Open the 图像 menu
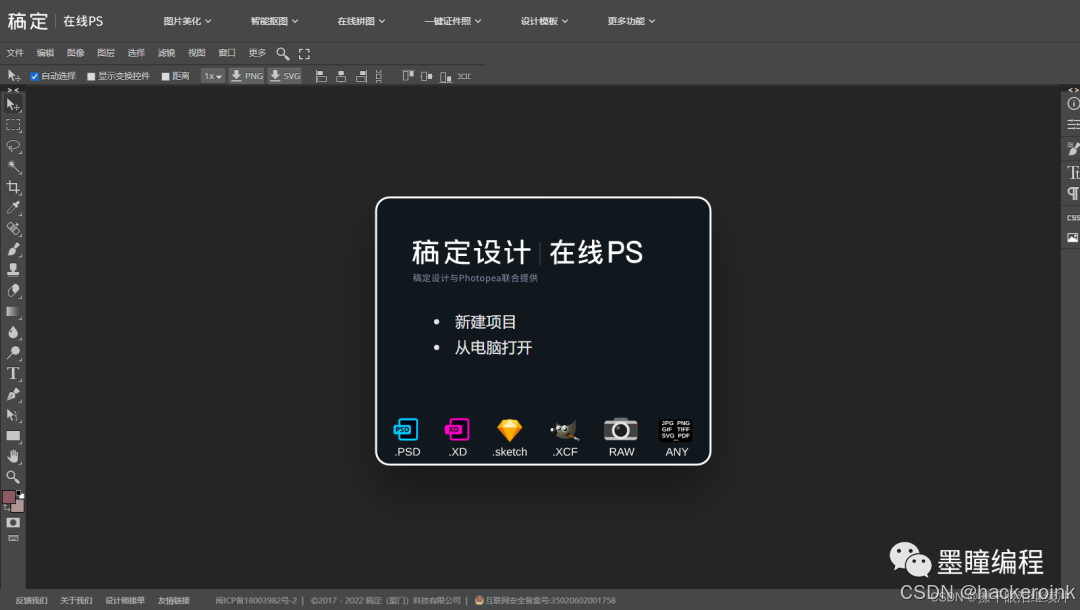The image size is (1080, 610). pyautogui.click(x=76, y=53)
